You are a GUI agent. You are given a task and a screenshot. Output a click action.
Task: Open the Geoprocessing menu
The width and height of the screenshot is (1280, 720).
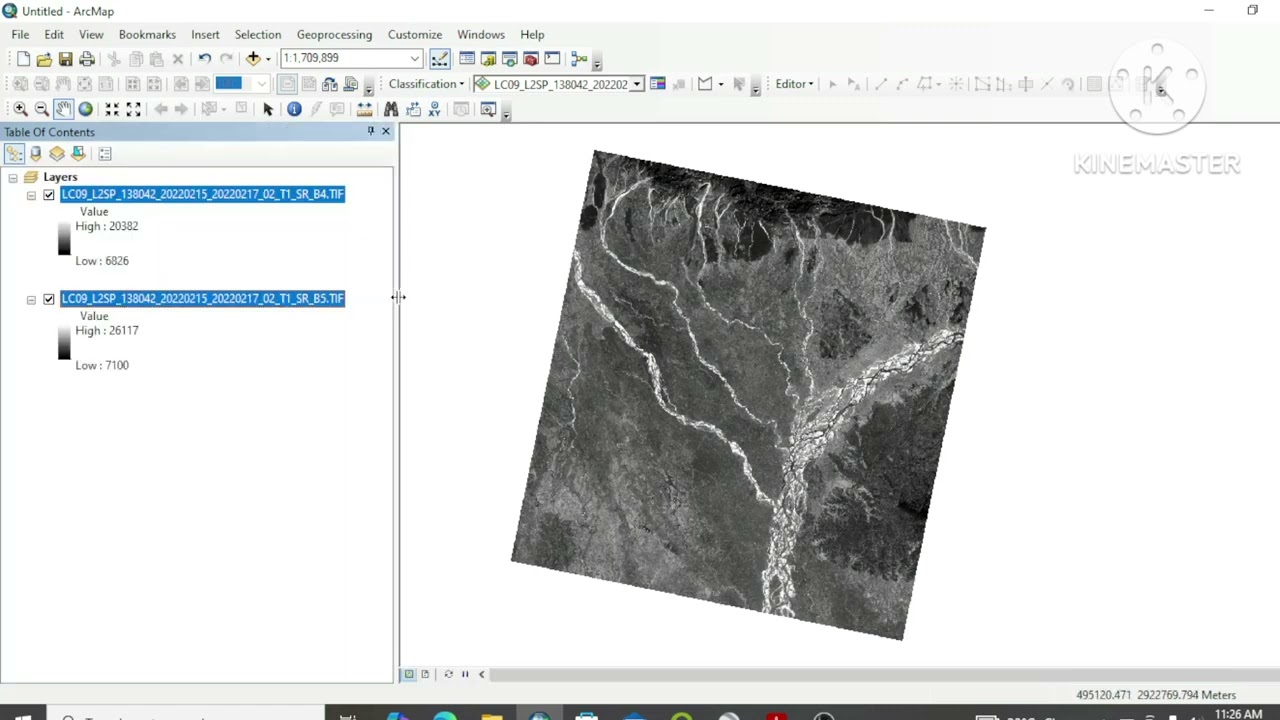pos(334,34)
